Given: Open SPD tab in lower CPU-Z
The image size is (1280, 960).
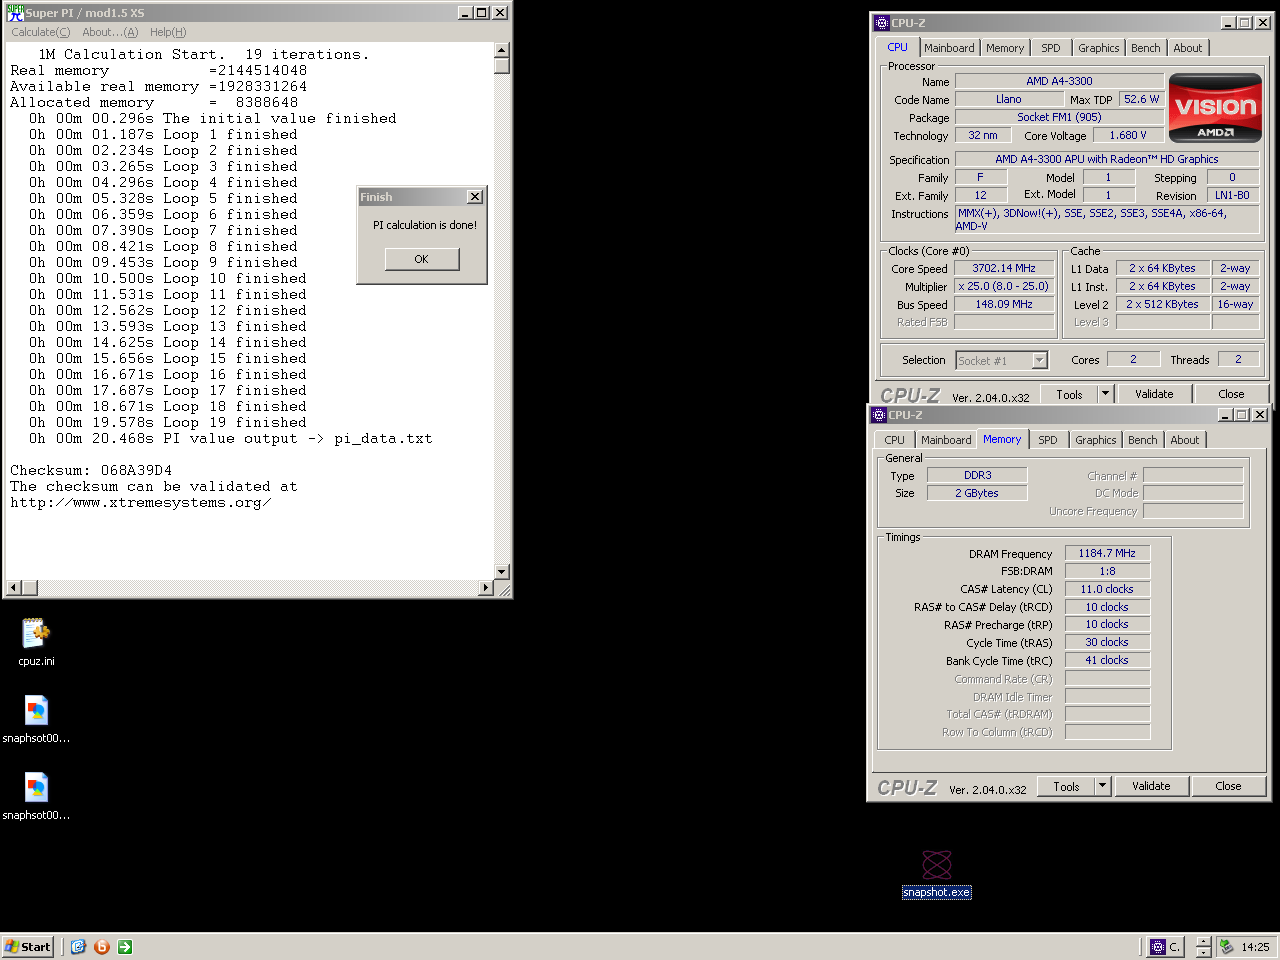Looking at the screenshot, I should 1047,440.
